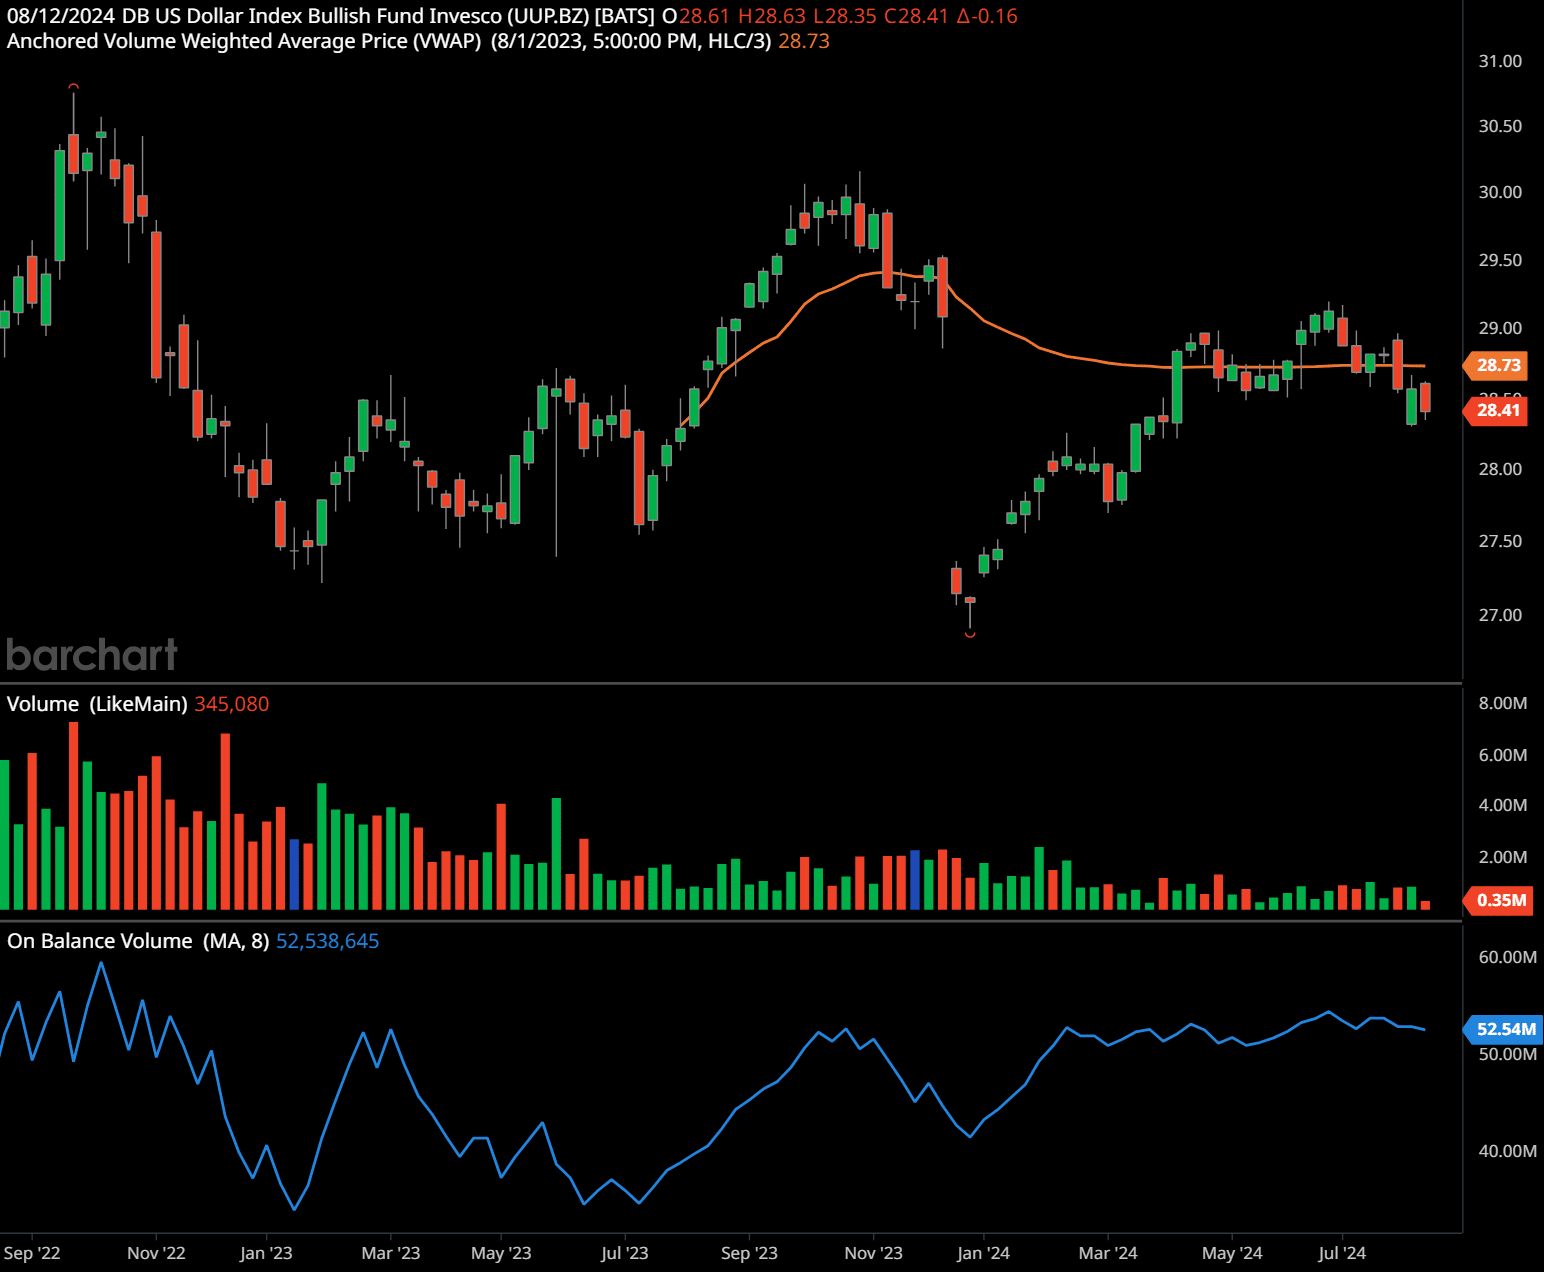
Task: Click the Mar '23 date axis label
Action: (390, 1253)
